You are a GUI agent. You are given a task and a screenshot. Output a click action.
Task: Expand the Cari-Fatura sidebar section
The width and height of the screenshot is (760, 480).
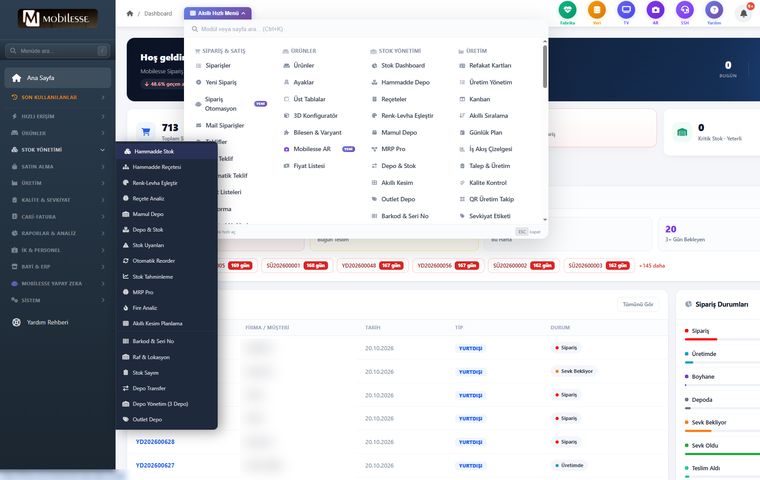pos(58,217)
